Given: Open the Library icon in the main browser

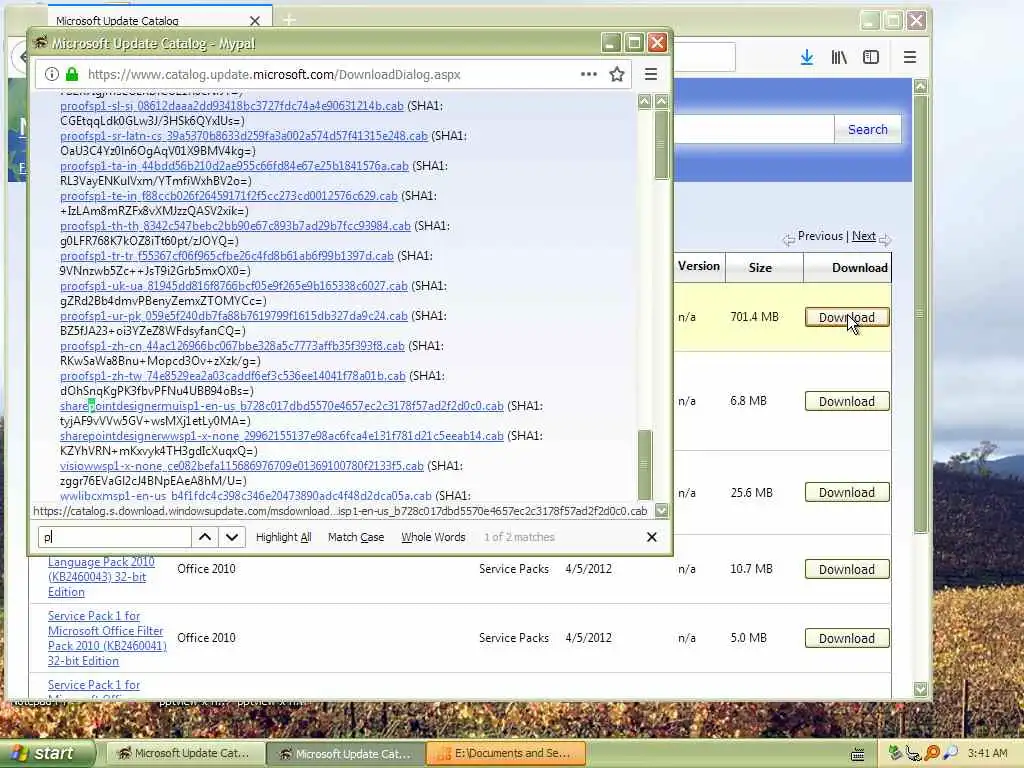Looking at the screenshot, I should (839, 57).
